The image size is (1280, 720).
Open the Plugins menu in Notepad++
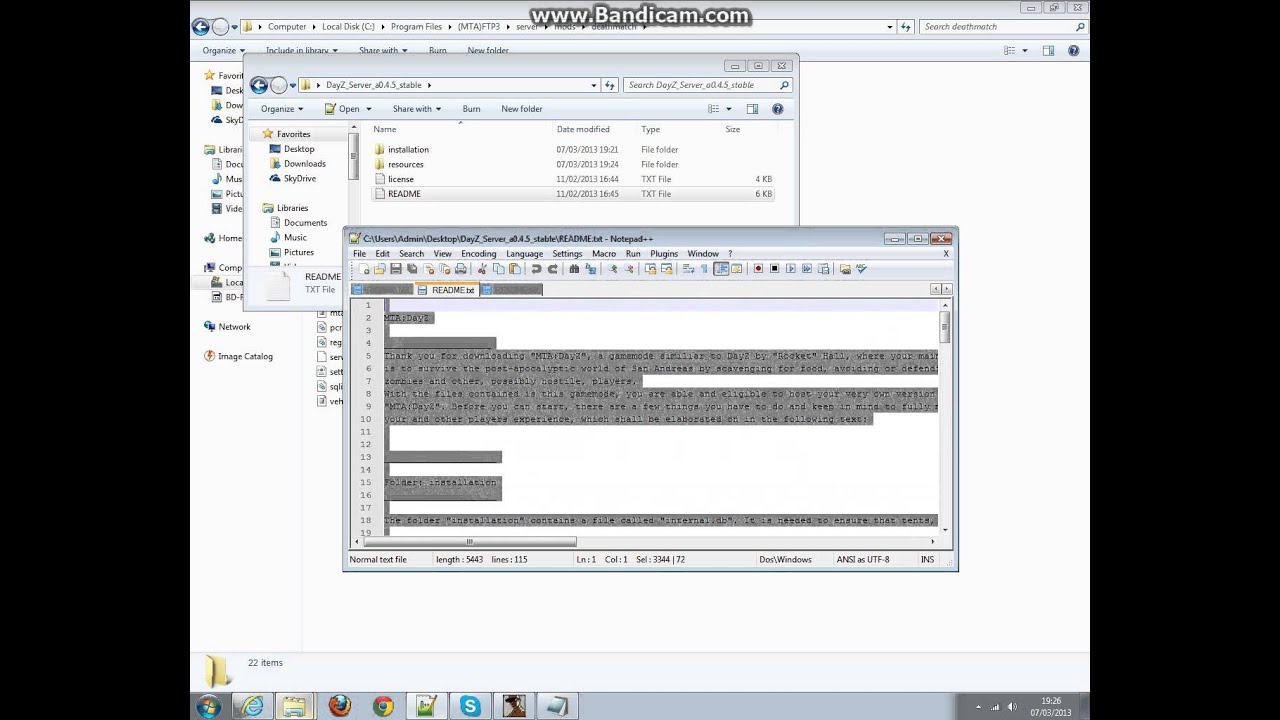[x=664, y=254]
